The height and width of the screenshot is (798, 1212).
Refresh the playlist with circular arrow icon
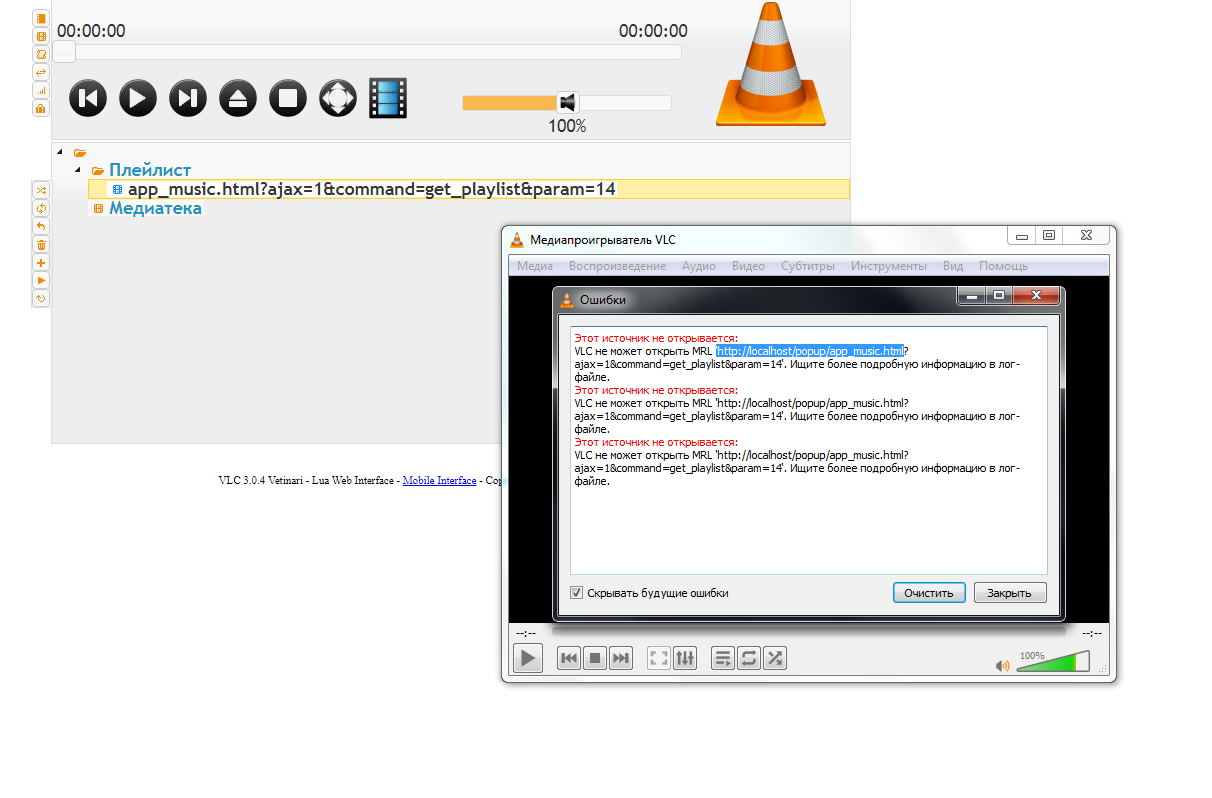coord(41,298)
